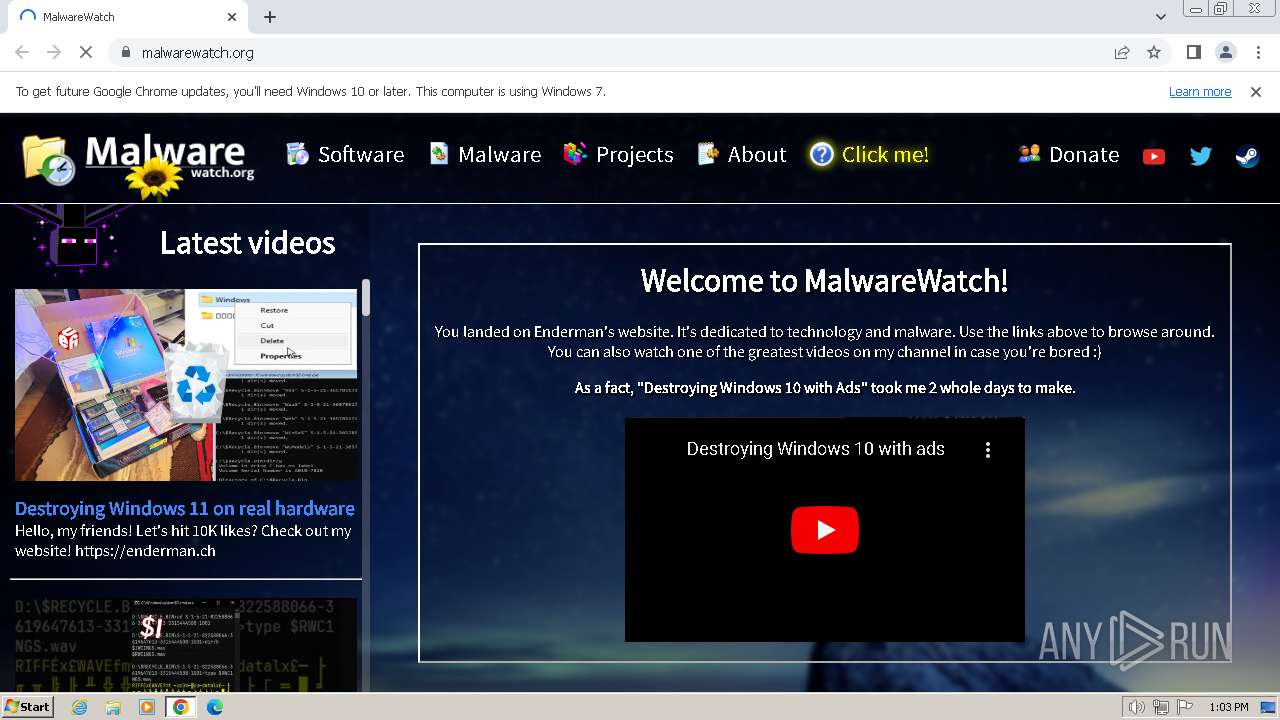
Task: Open the Chrome profile avatar
Action: coord(1225,52)
